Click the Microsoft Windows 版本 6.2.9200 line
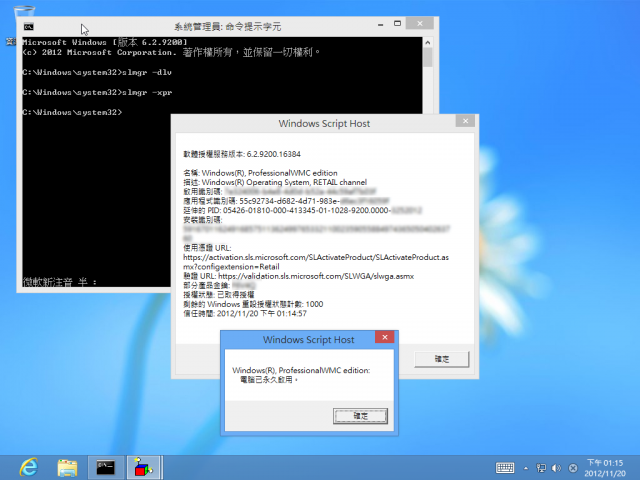 104,42
